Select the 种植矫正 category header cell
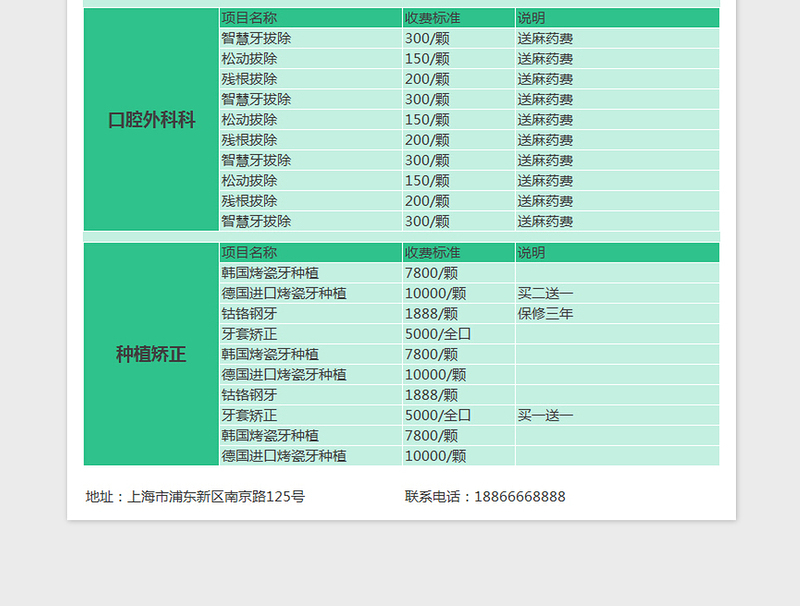Viewport: 800px width, 606px height. pos(150,354)
